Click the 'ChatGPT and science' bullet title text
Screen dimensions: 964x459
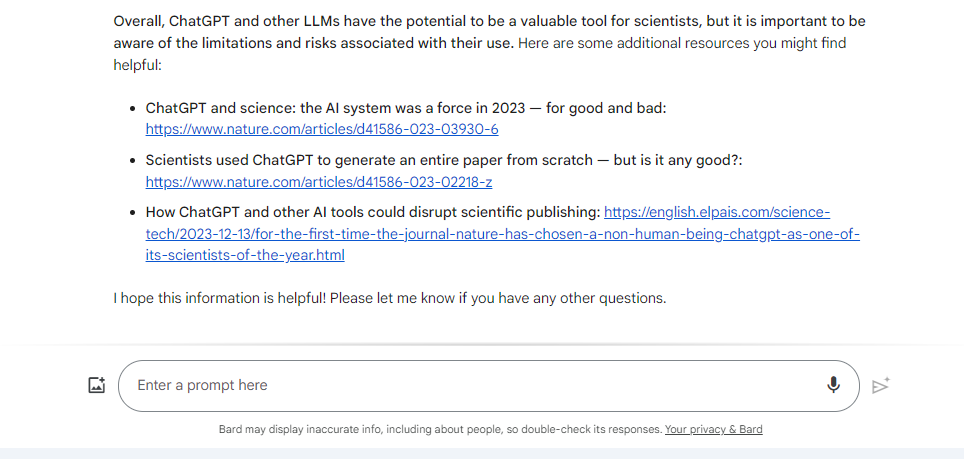tap(406, 108)
